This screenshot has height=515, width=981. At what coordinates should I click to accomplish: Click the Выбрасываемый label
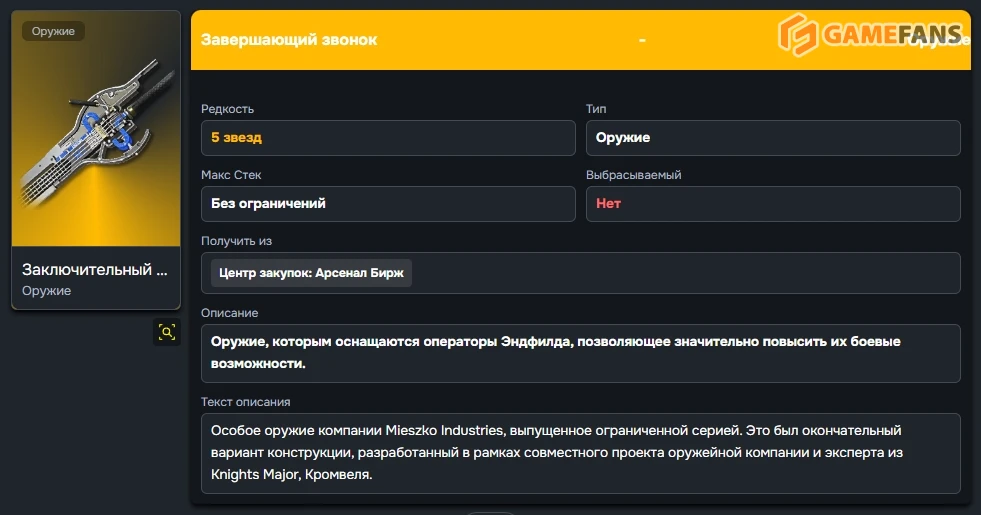[634, 175]
